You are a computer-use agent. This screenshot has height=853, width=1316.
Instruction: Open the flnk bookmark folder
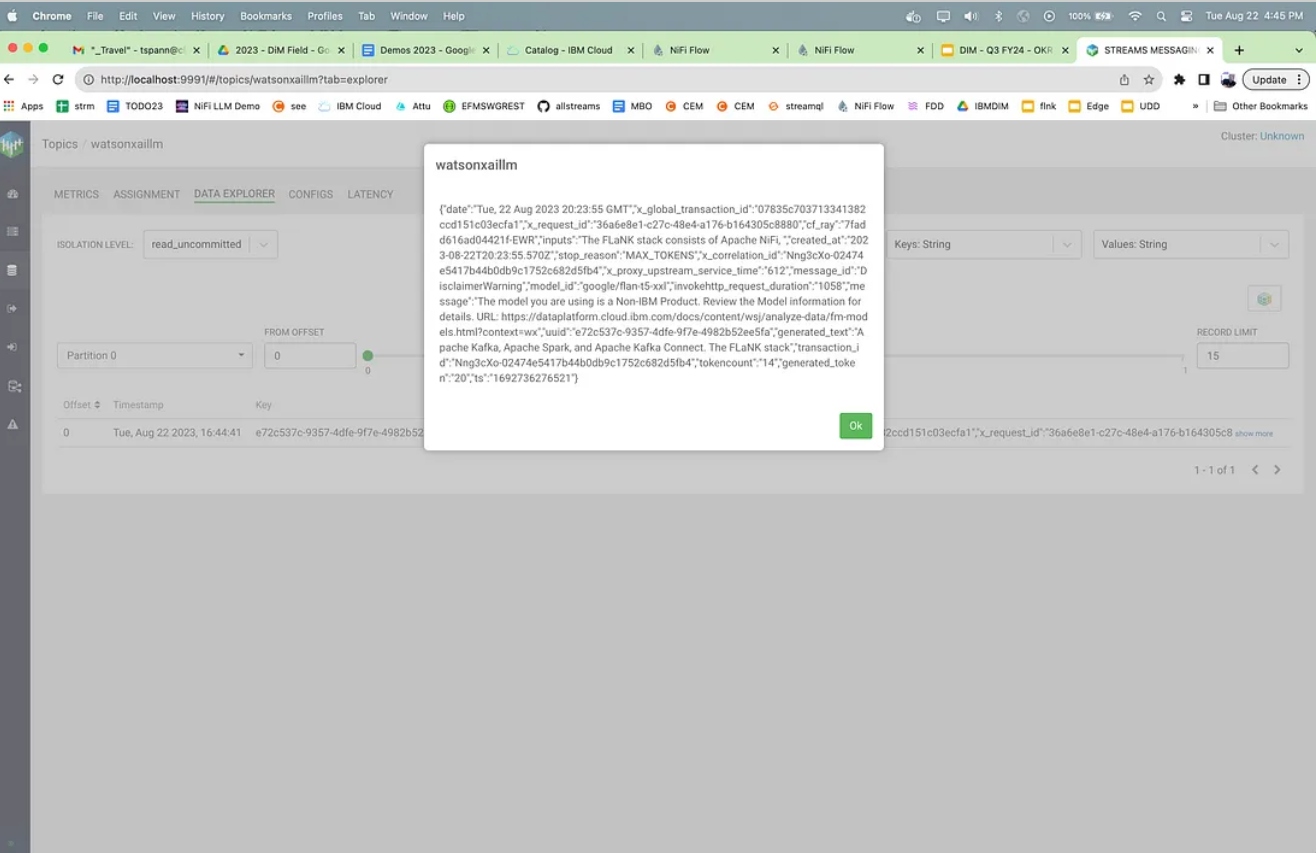1039,106
